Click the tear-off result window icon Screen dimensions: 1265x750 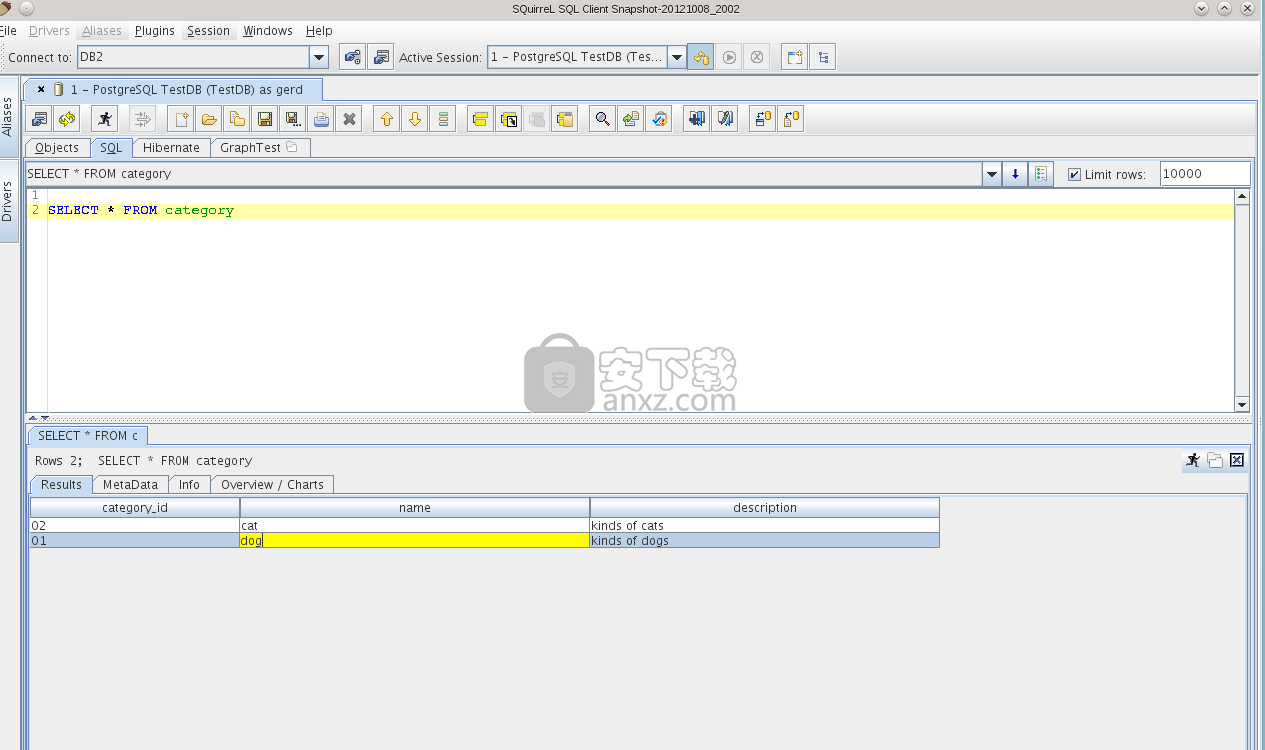pos(1215,460)
